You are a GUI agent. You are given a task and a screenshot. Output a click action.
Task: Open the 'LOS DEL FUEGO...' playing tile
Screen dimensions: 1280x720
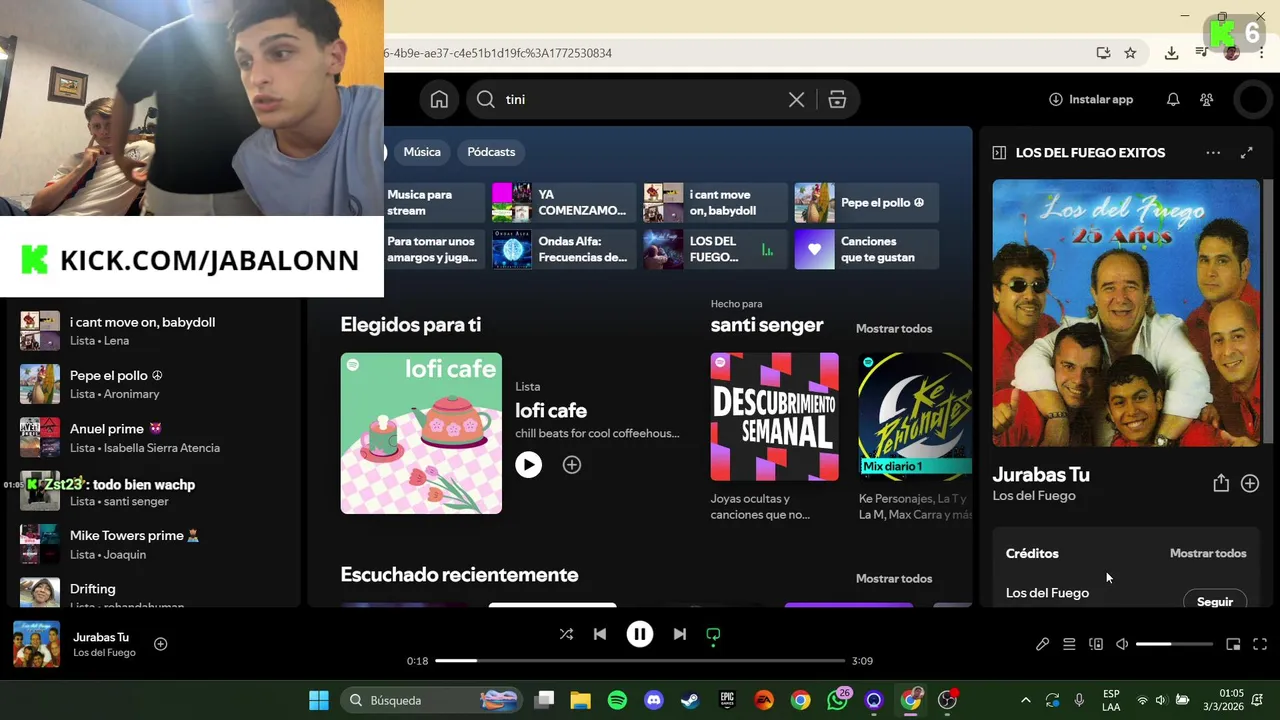point(715,249)
